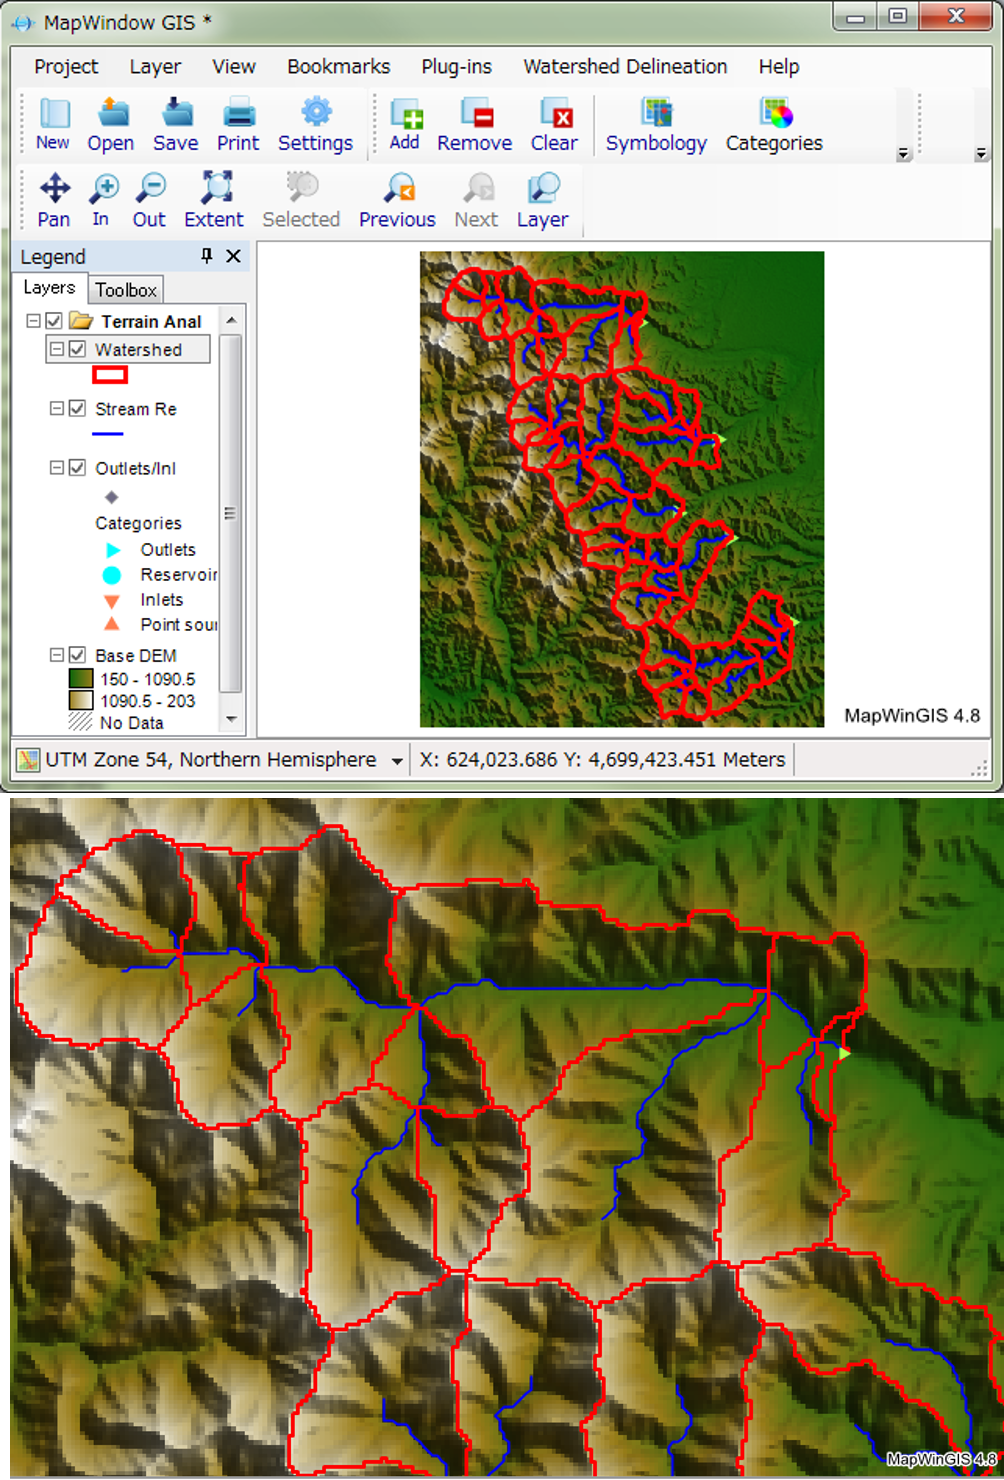Select the Watershed layer name

tap(138, 349)
